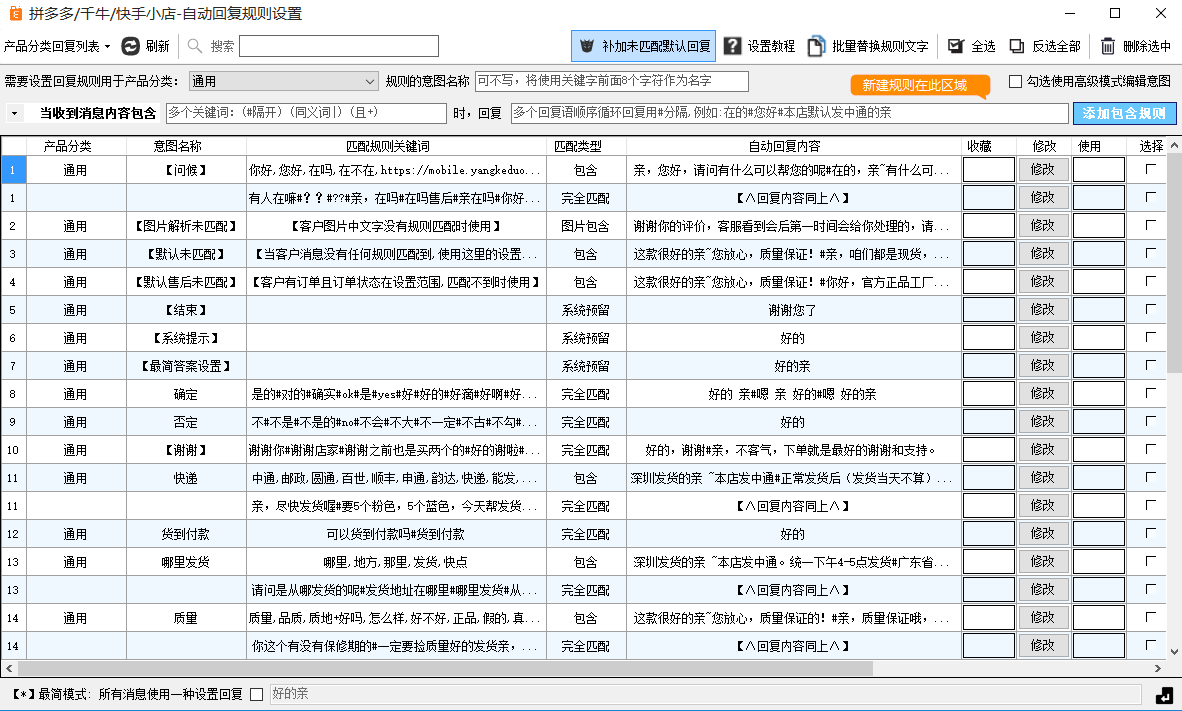The height and width of the screenshot is (711, 1182).
Task: Click the 批量替换规则文字 document icon
Action: pyautogui.click(x=816, y=46)
